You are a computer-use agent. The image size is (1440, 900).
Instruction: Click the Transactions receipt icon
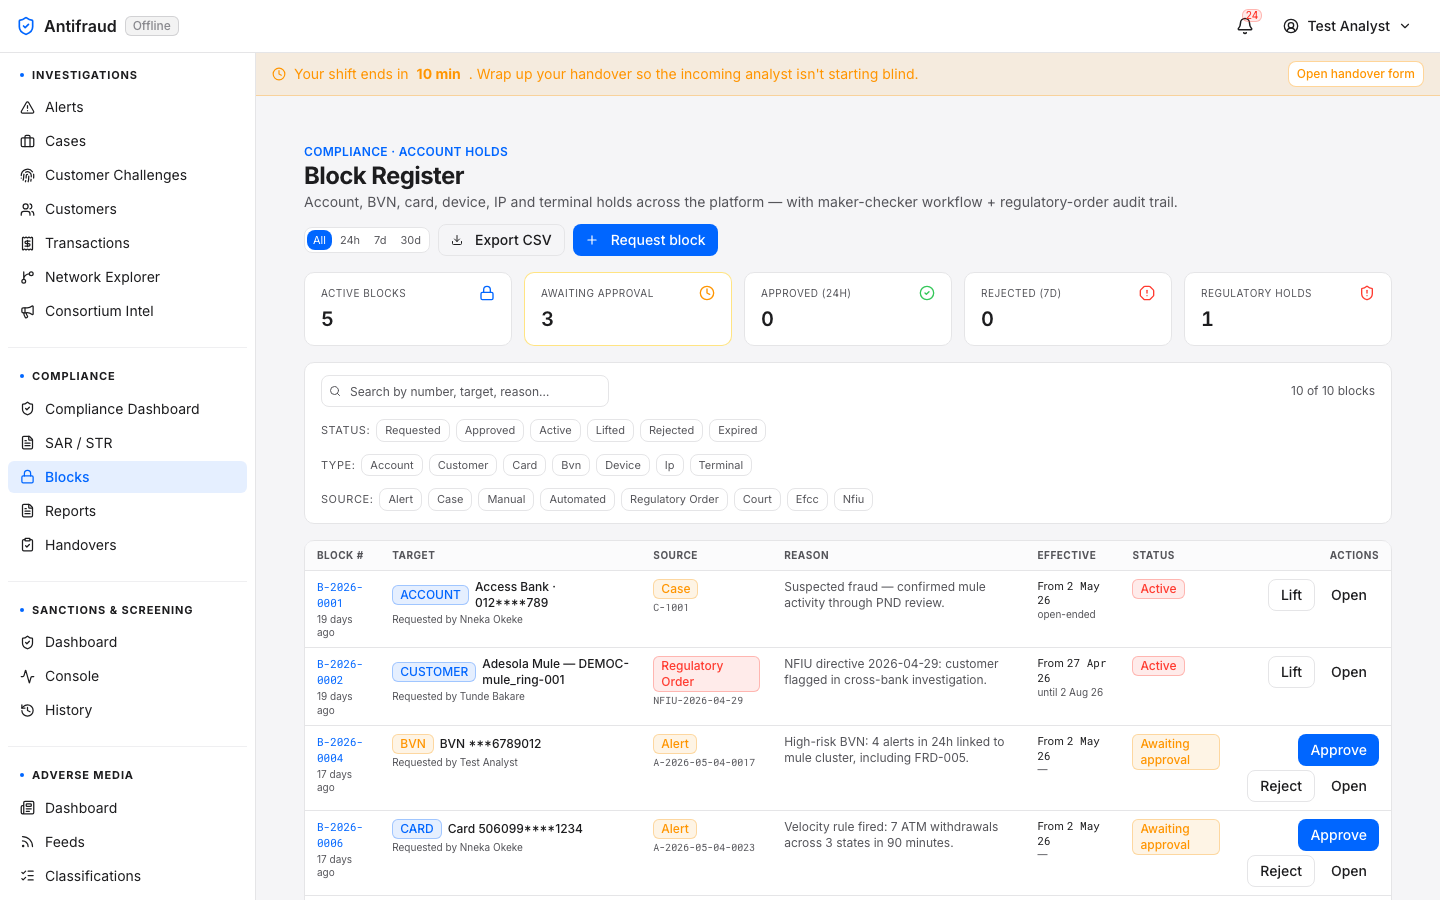click(28, 243)
